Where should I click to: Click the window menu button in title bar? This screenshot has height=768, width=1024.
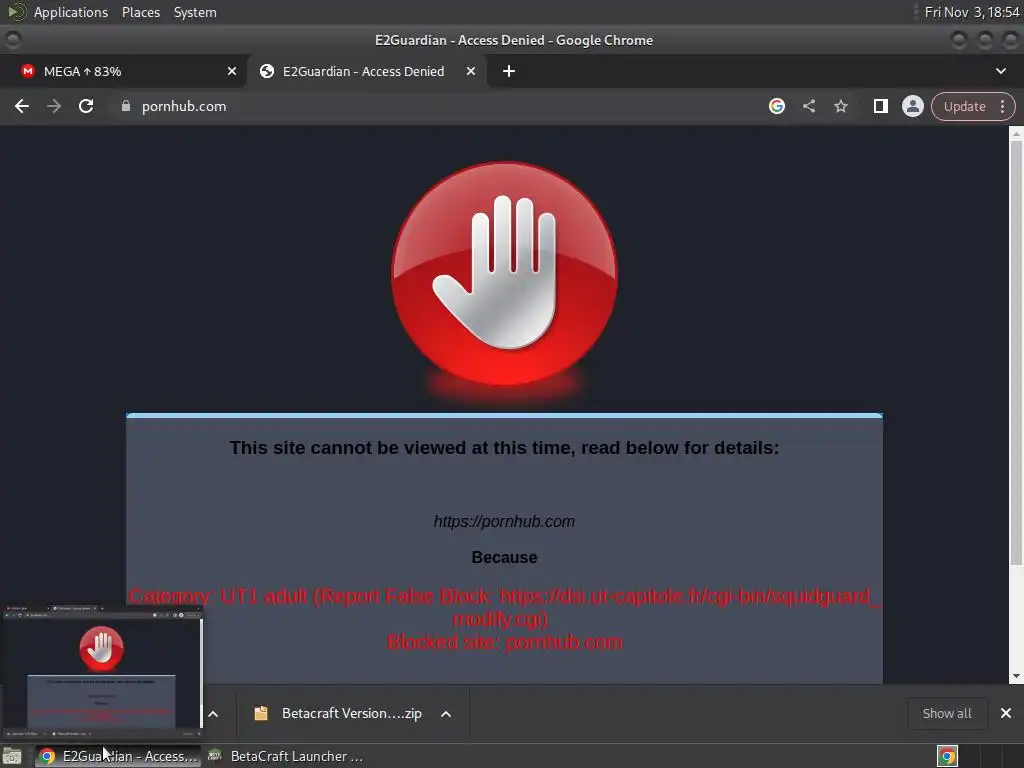(x=13, y=40)
